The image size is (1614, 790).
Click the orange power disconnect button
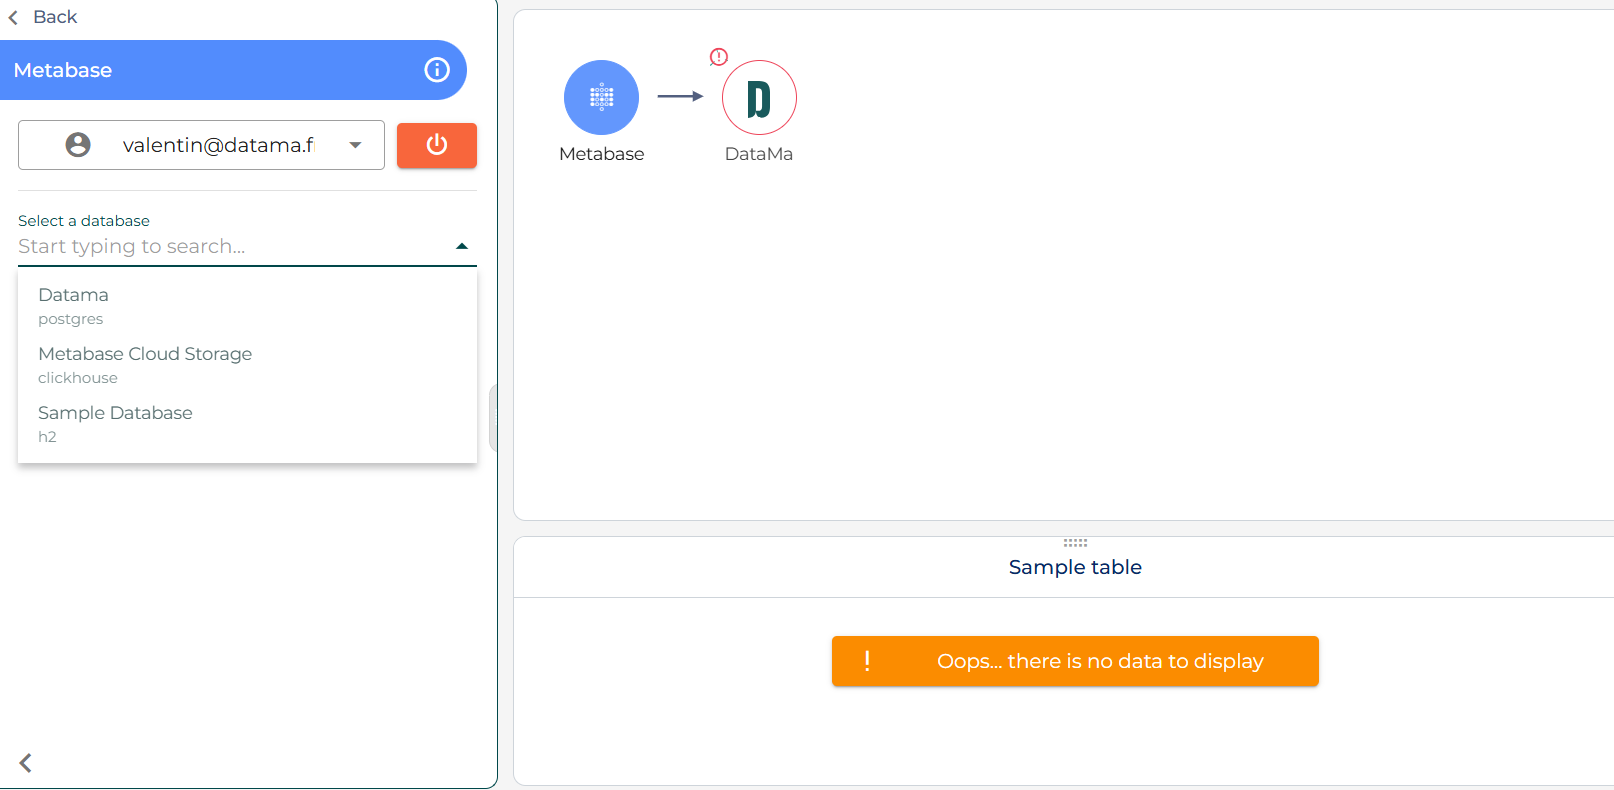tap(436, 145)
